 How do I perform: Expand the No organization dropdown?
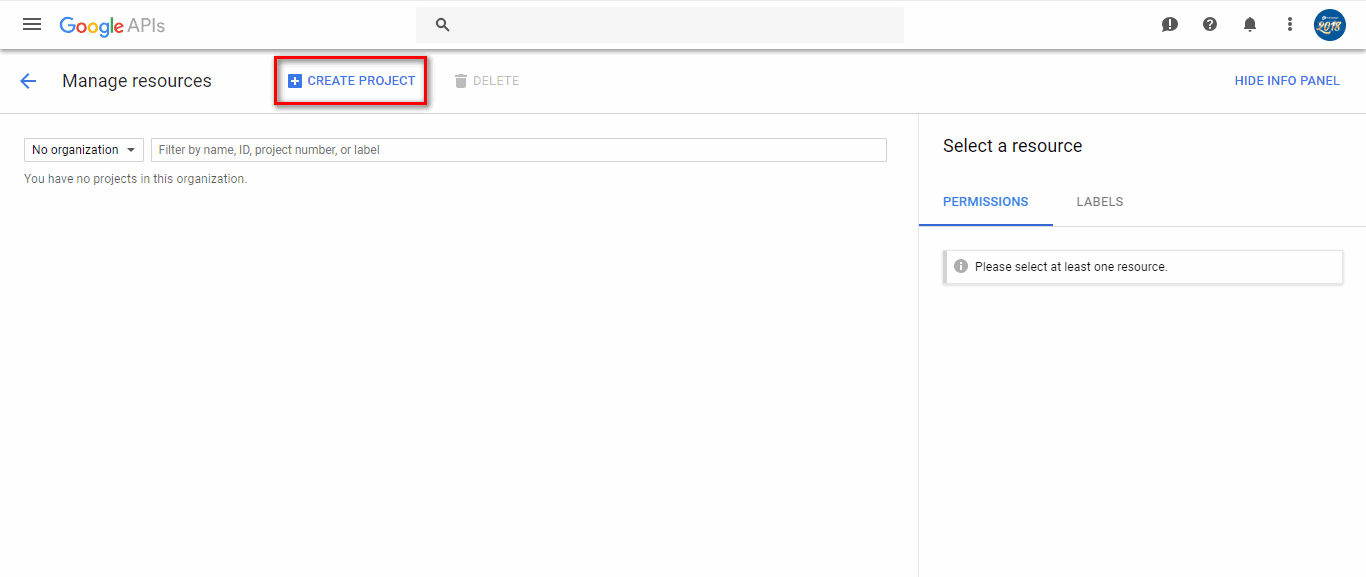point(84,150)
